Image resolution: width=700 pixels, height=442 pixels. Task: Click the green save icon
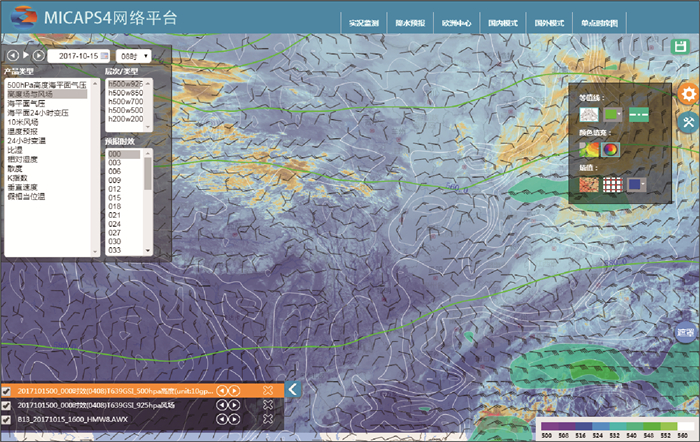pyautogui.click(x=681, y=47)
